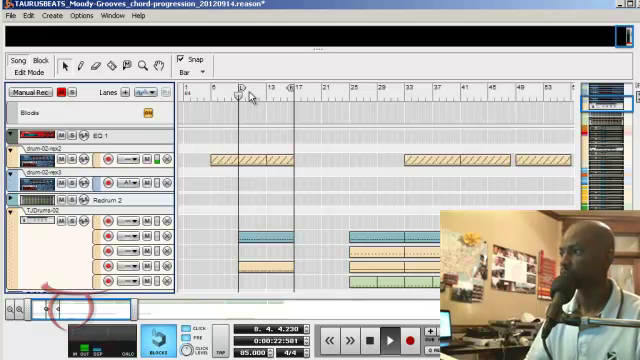This screenshot has height=360, width=640.
Task: Collapse the TJDrums-02 track
Action: pyautogui.click(x=11, y=213)
